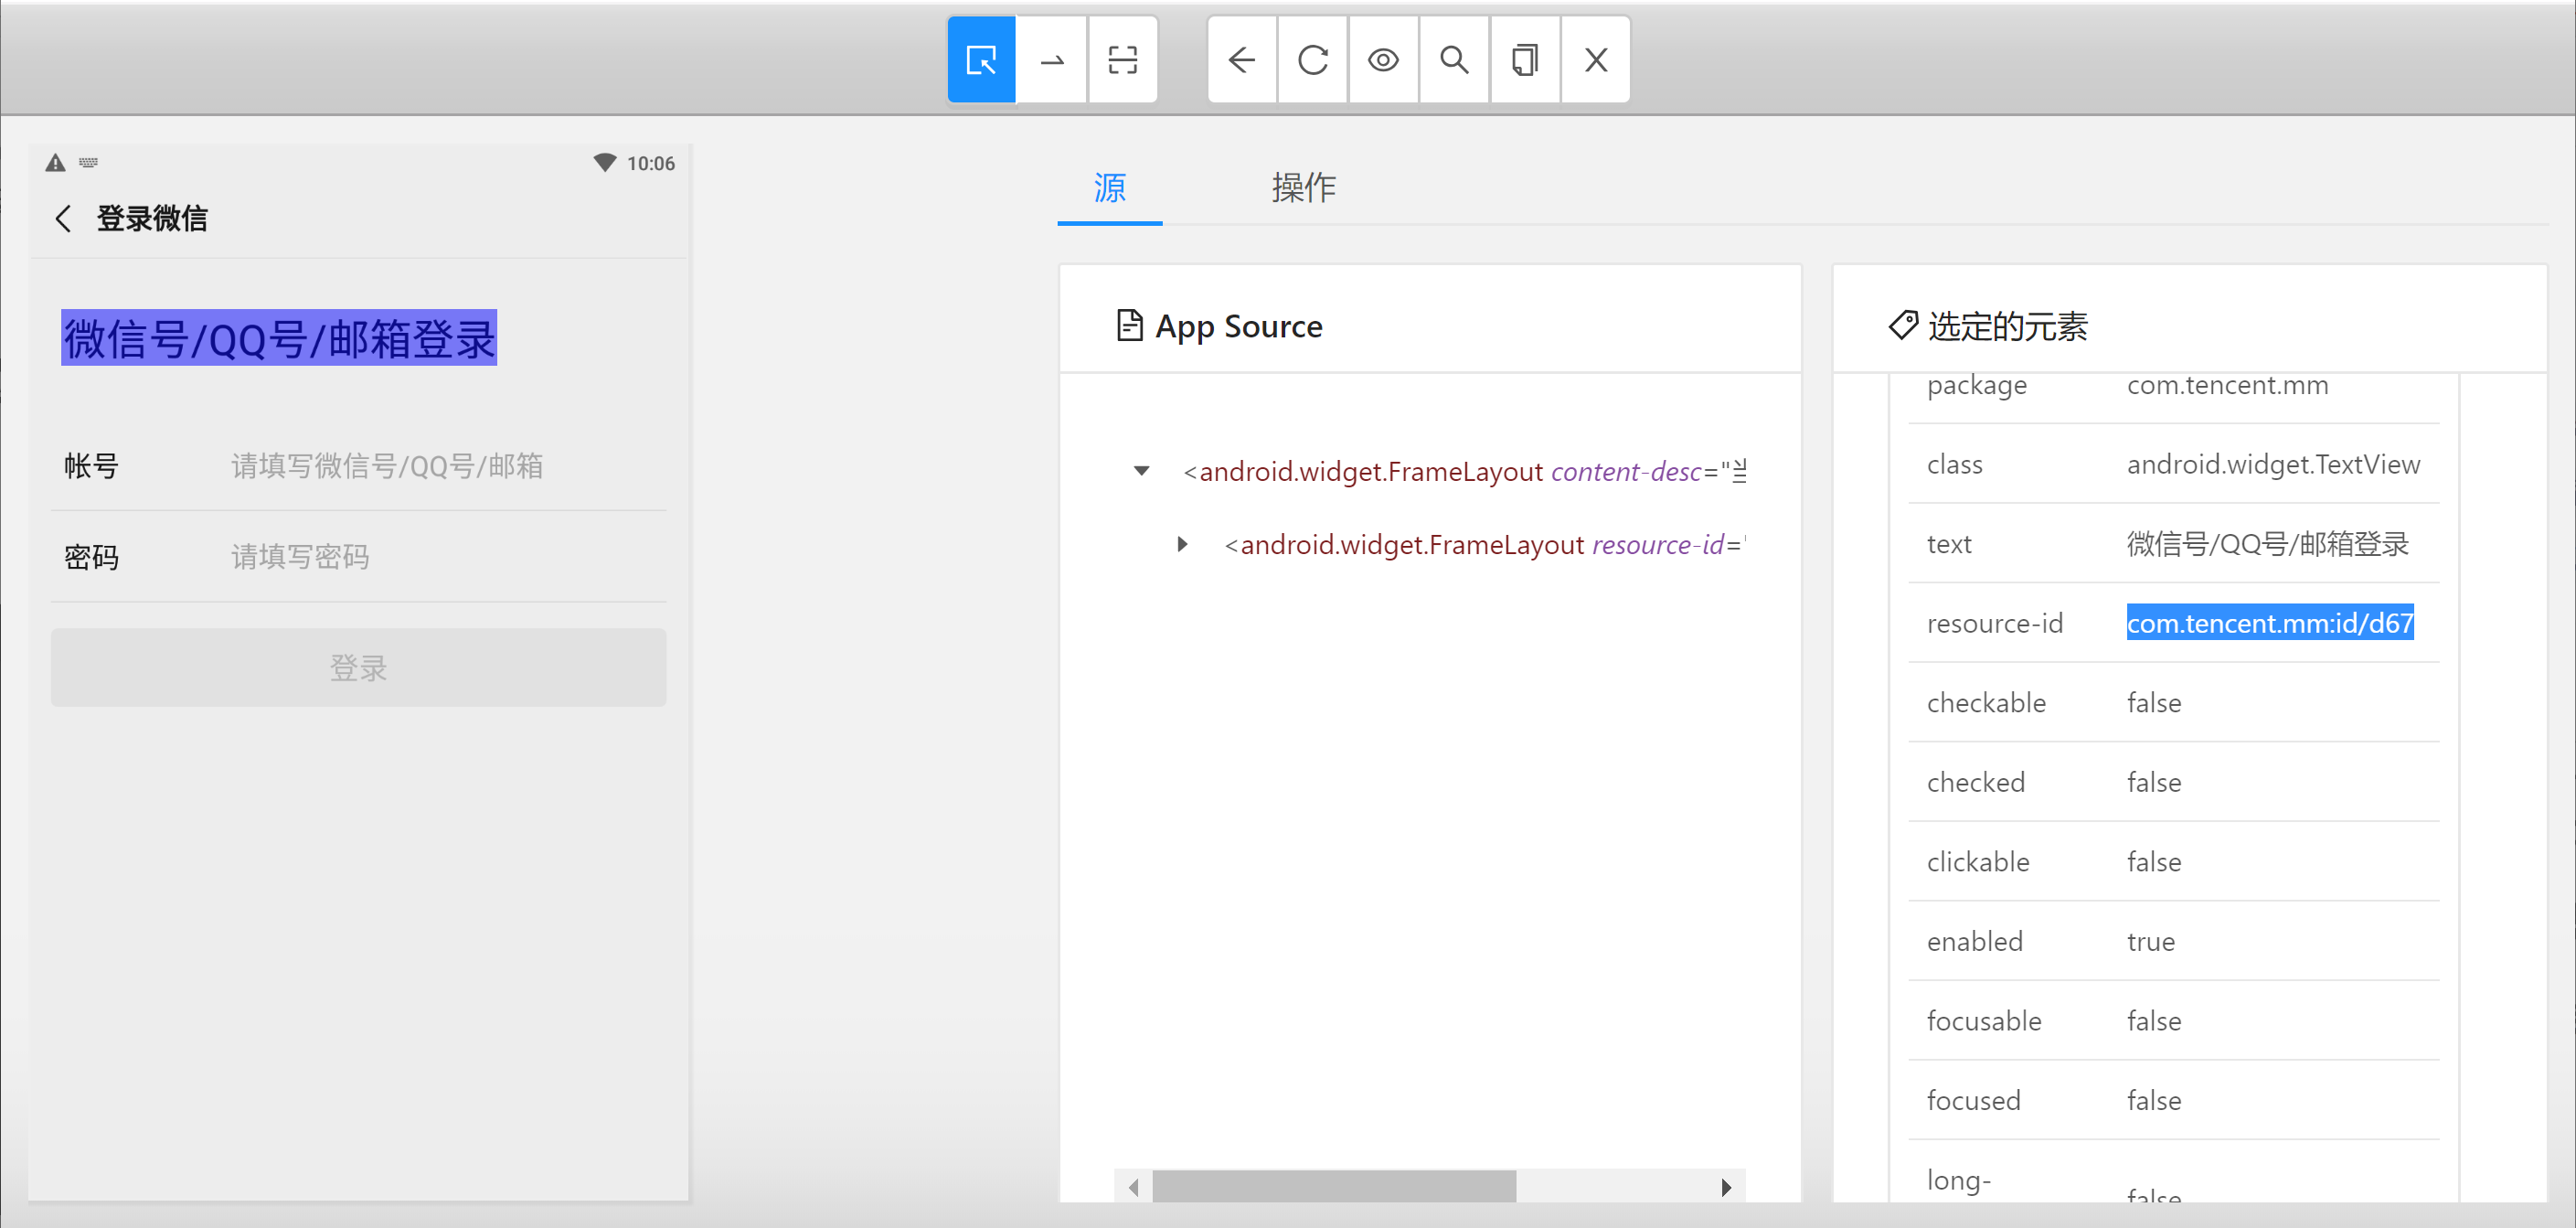The width and height of the screenshot is (2576, 1228).
Task: Collapse the root FrameLayout content-desc node
Action: pos(1141,471)
